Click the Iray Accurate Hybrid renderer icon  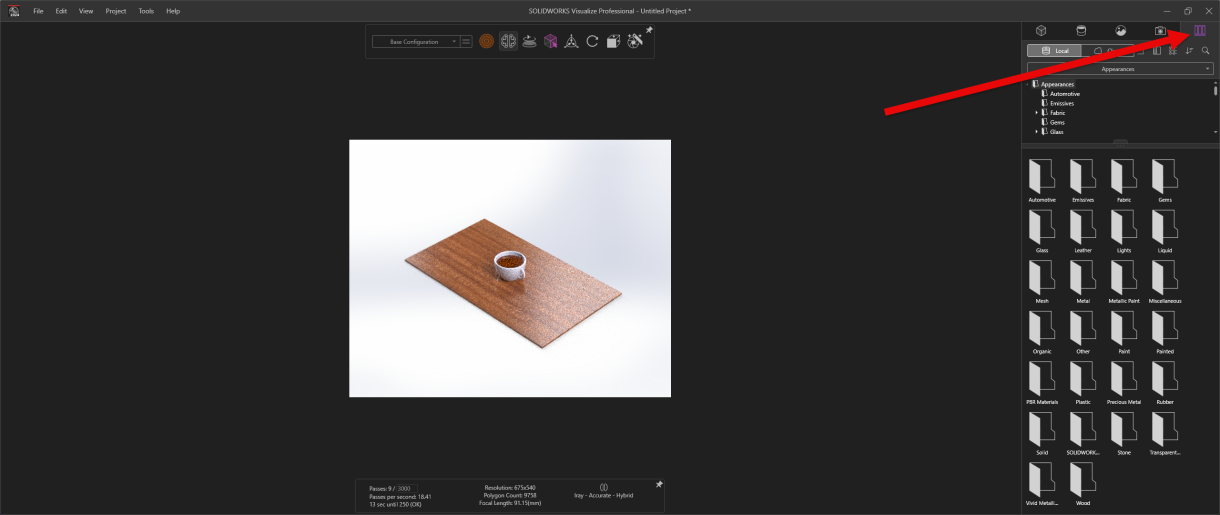[603, 487]
